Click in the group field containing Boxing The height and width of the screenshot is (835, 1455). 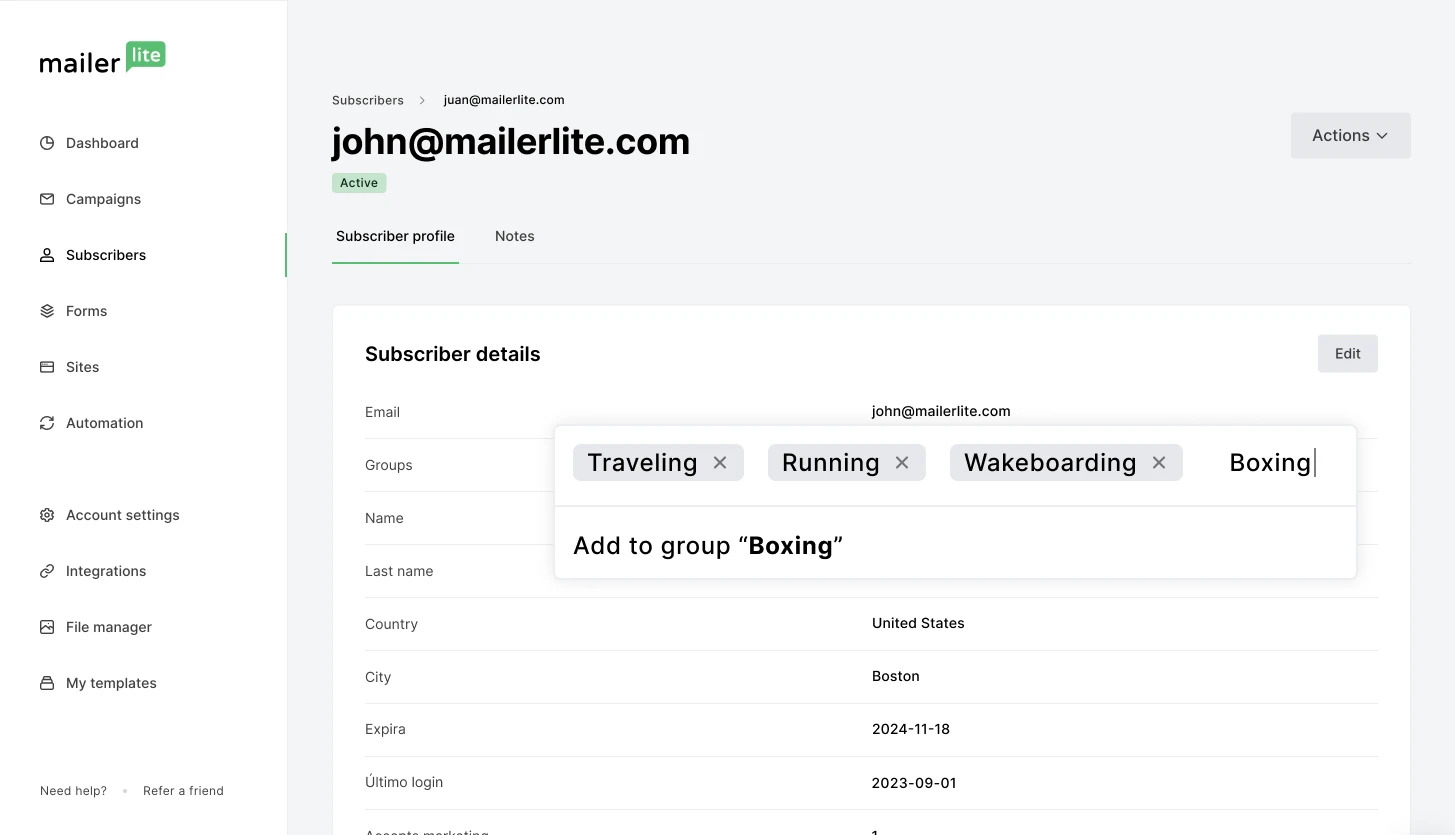1270,463
